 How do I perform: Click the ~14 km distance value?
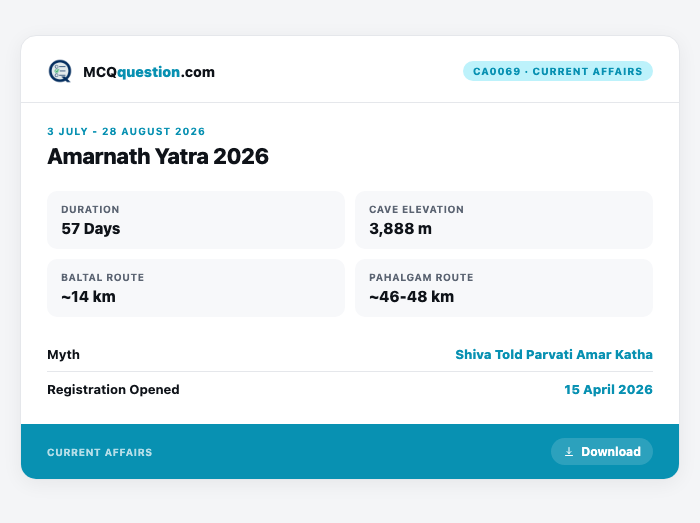88,297
